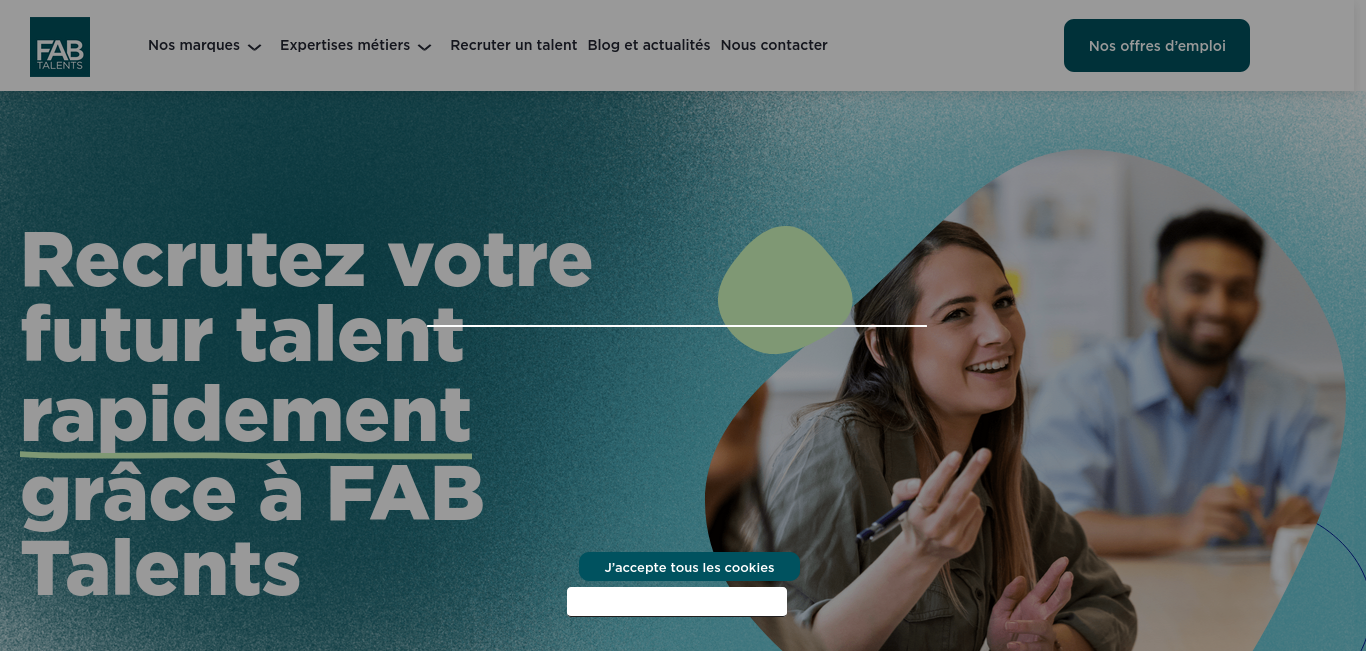Expand the Expertises métiers chevron arrow
The width and height of the screenshot is (1366, 651).
pos(424,47)
